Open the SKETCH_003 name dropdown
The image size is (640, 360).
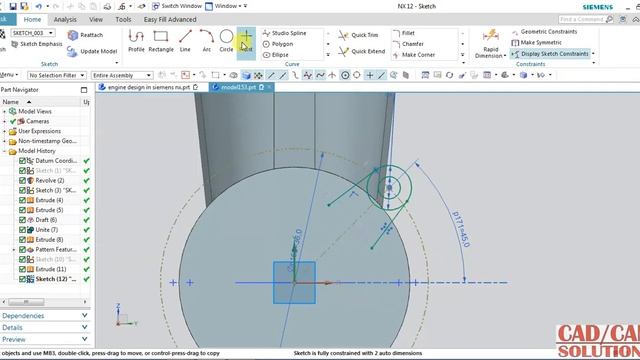(x=51, y=33)
